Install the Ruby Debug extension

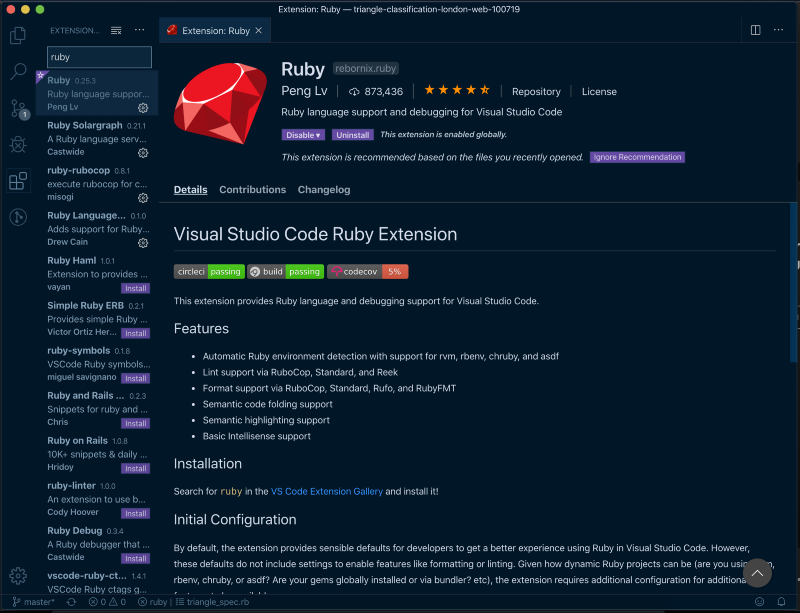[x=135, y=558]
